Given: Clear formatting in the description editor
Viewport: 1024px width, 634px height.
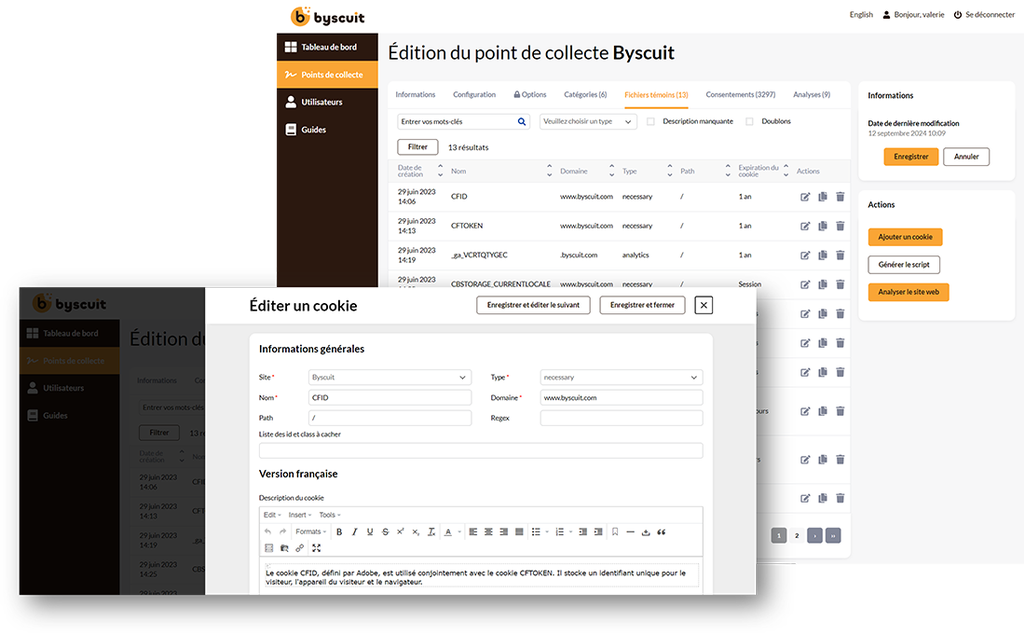Looking at the screenshot, I should (431, 532).
